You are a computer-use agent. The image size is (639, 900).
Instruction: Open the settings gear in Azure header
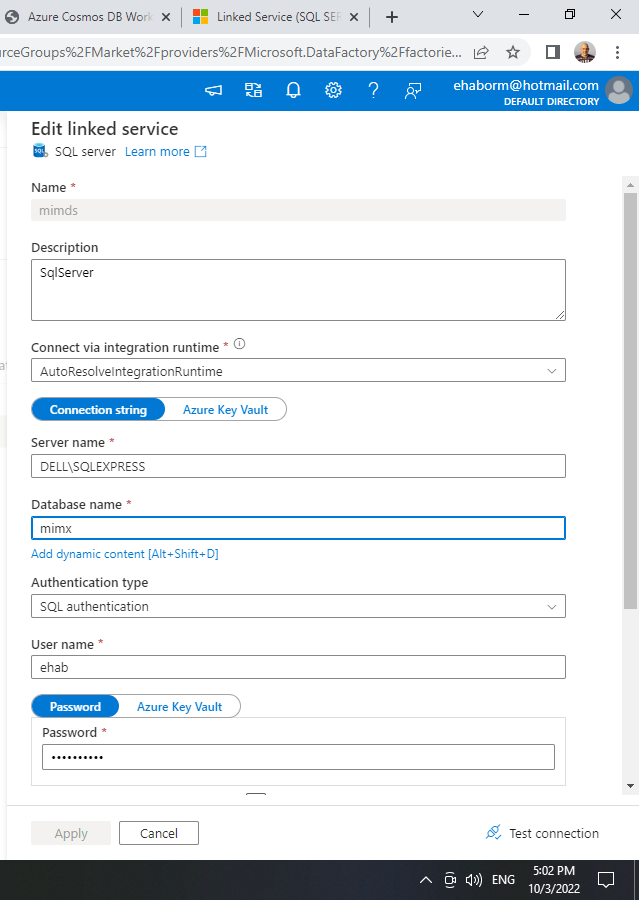pyautogui.click(x=333, y=90)
